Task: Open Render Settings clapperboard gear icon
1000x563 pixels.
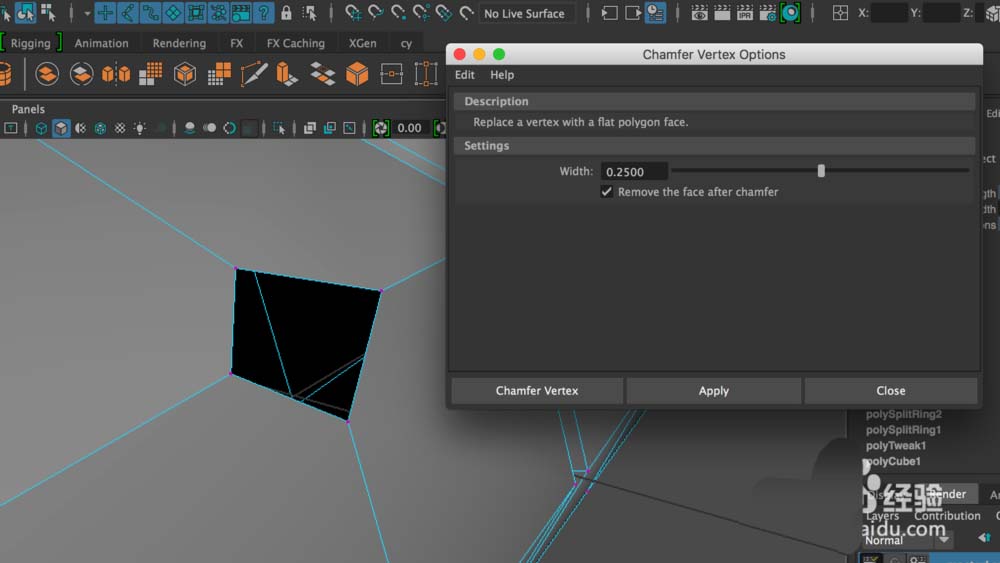Action: (x=767, y=13)
